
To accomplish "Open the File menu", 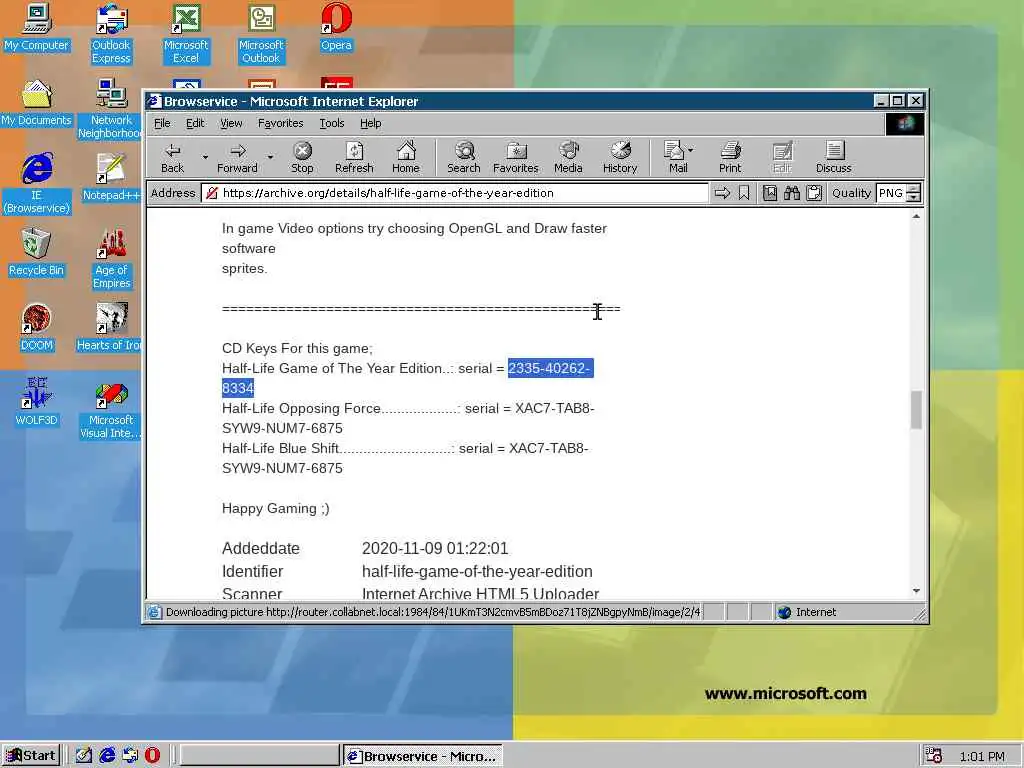I will [x=162, y=123].
